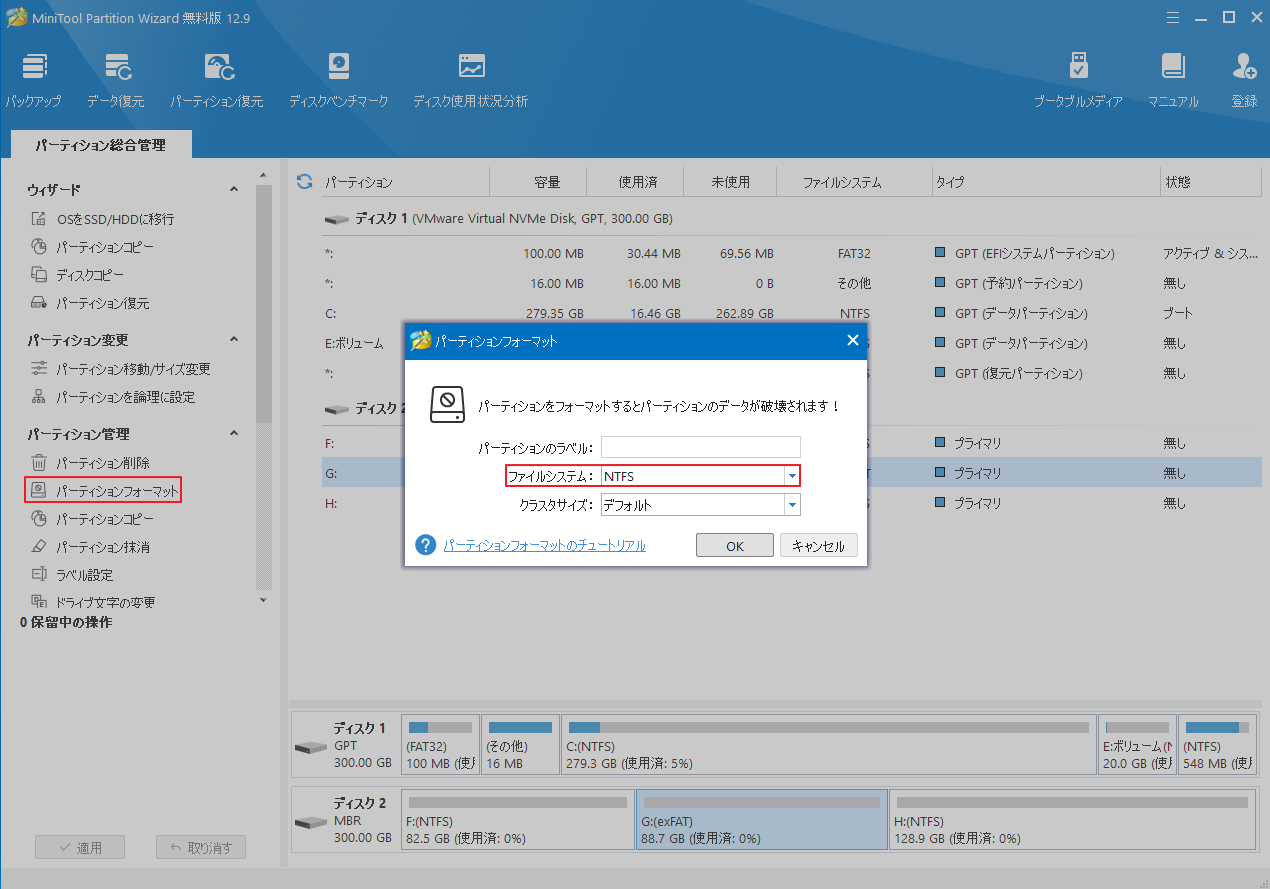This screenshot has height=889, width=1270.
Task: Select パーティション削除 in the sidebar
Action: pyautogui.click(x=103, y=462)
